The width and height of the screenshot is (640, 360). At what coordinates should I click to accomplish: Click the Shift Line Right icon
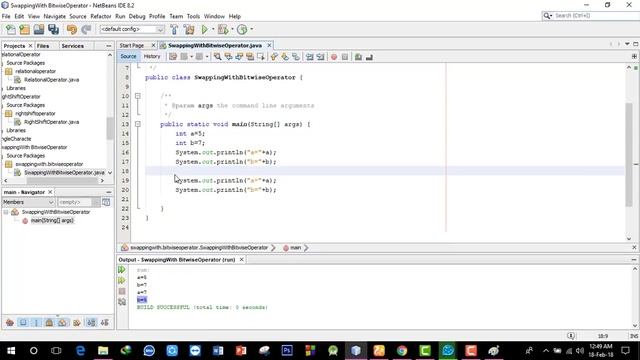click(x=320, y=57)
